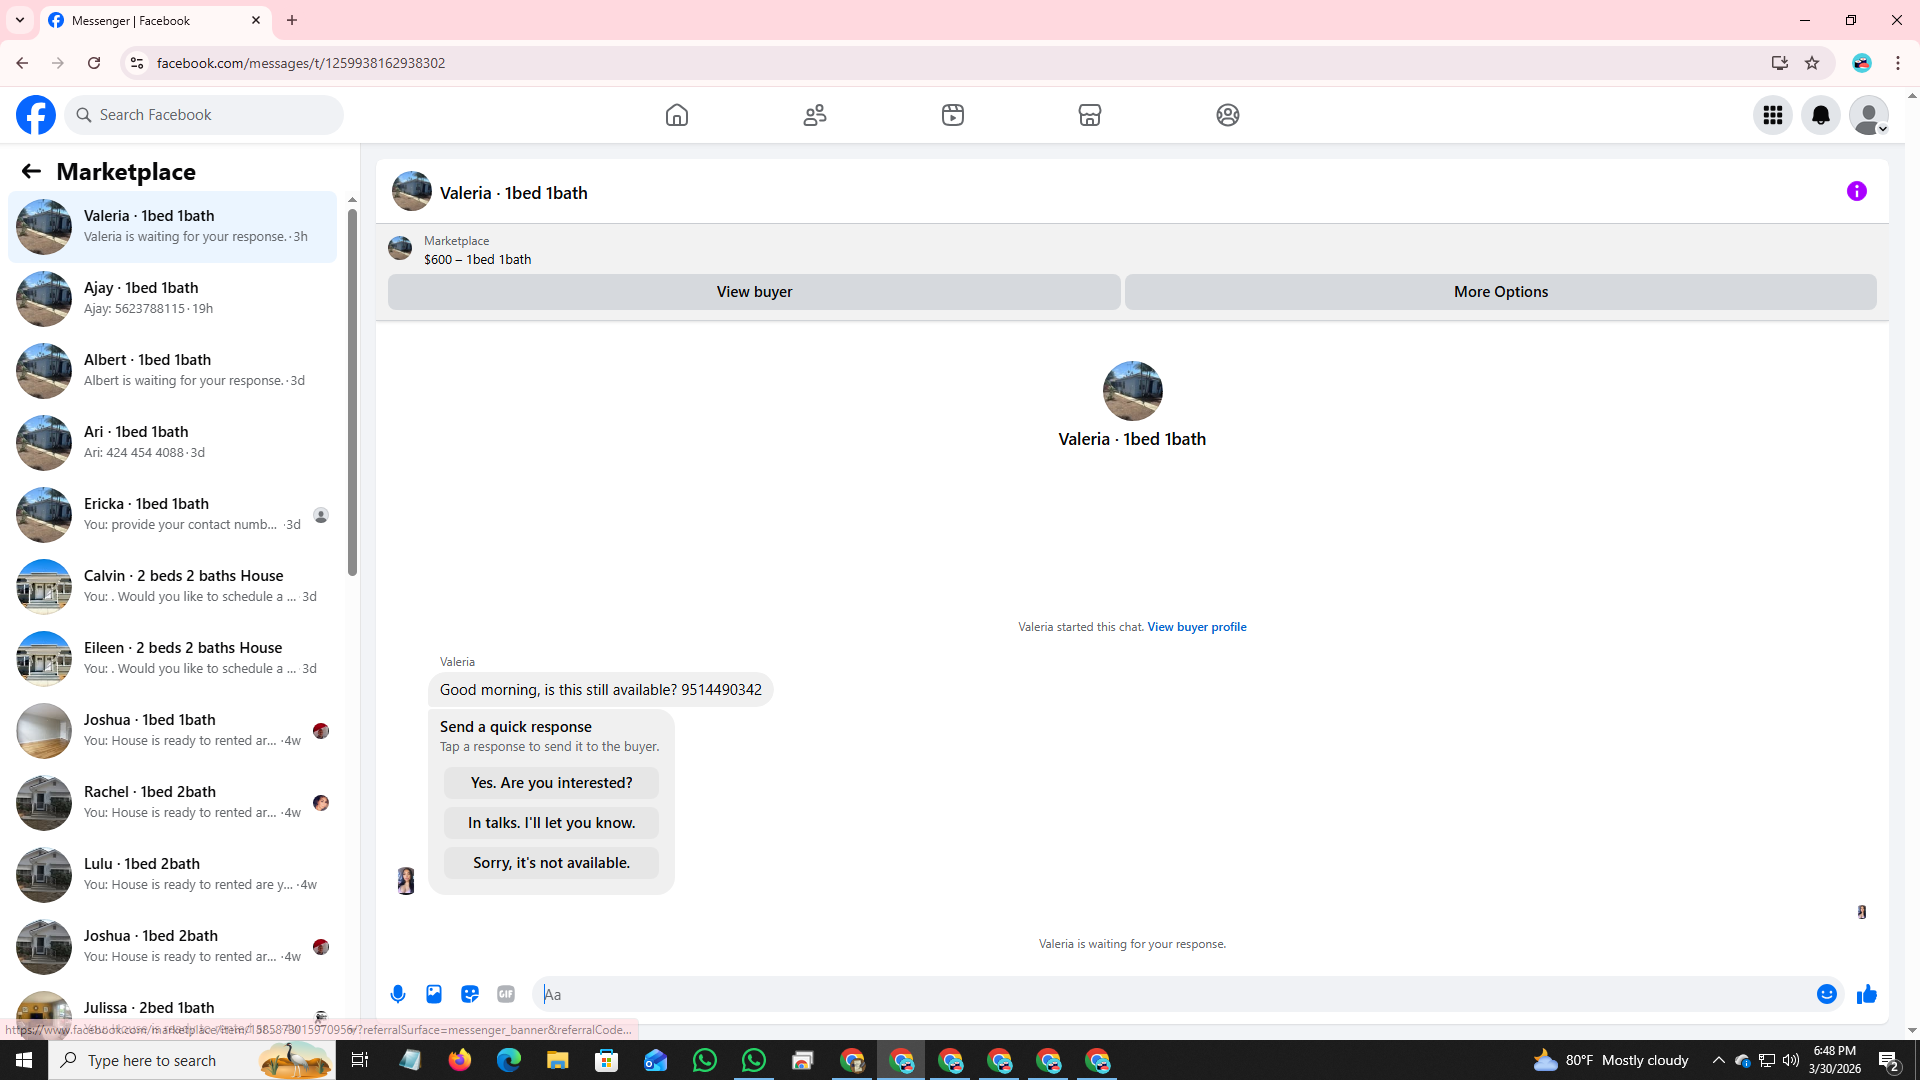Expand Chrome tab search dropdown
The image size is (1920, 1080).
pos(19,20)
